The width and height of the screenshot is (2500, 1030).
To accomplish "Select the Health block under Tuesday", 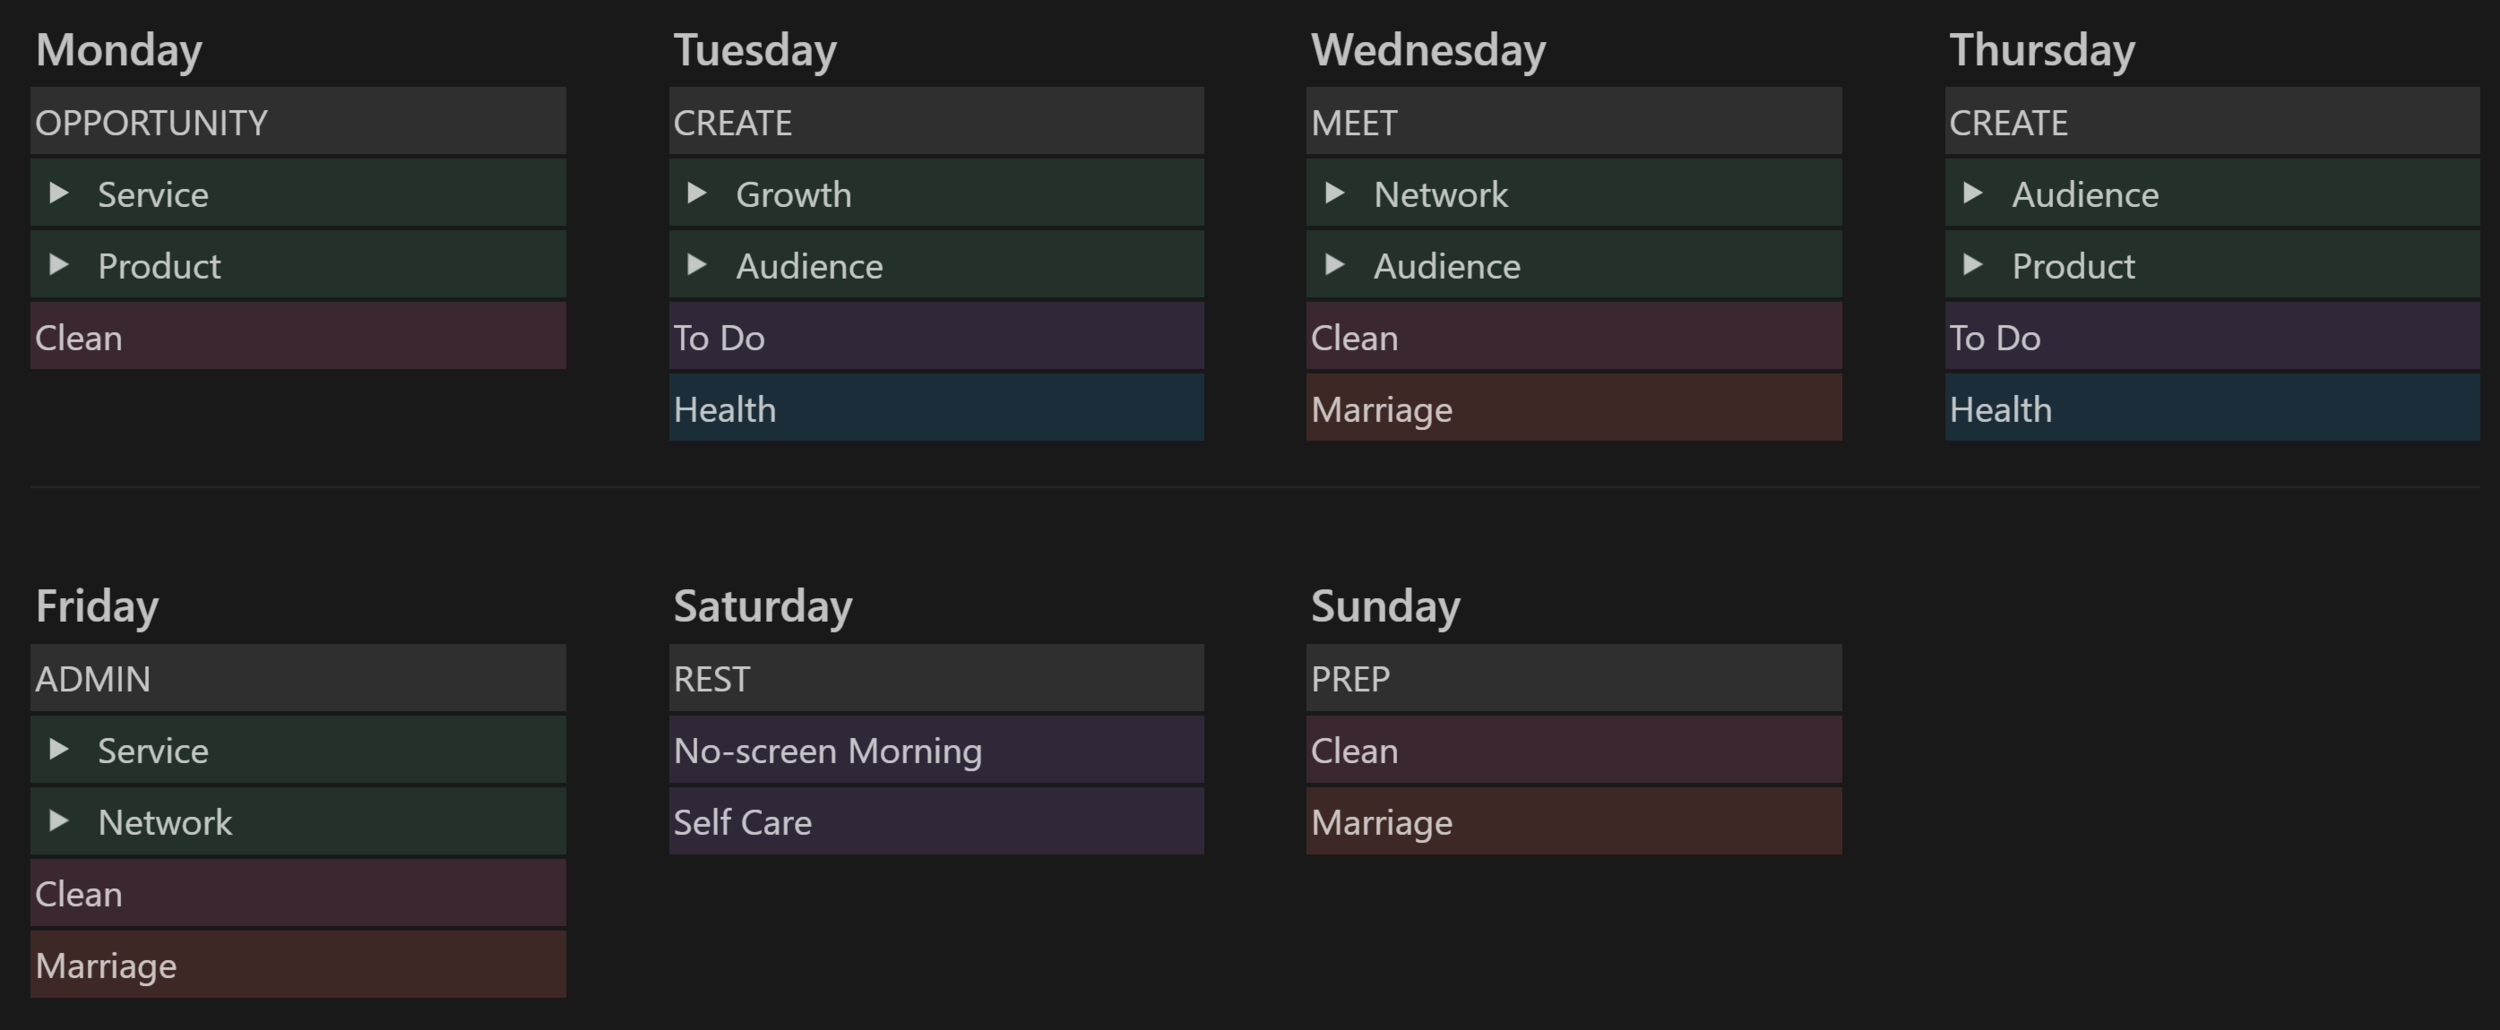I will tap(936, 408).
